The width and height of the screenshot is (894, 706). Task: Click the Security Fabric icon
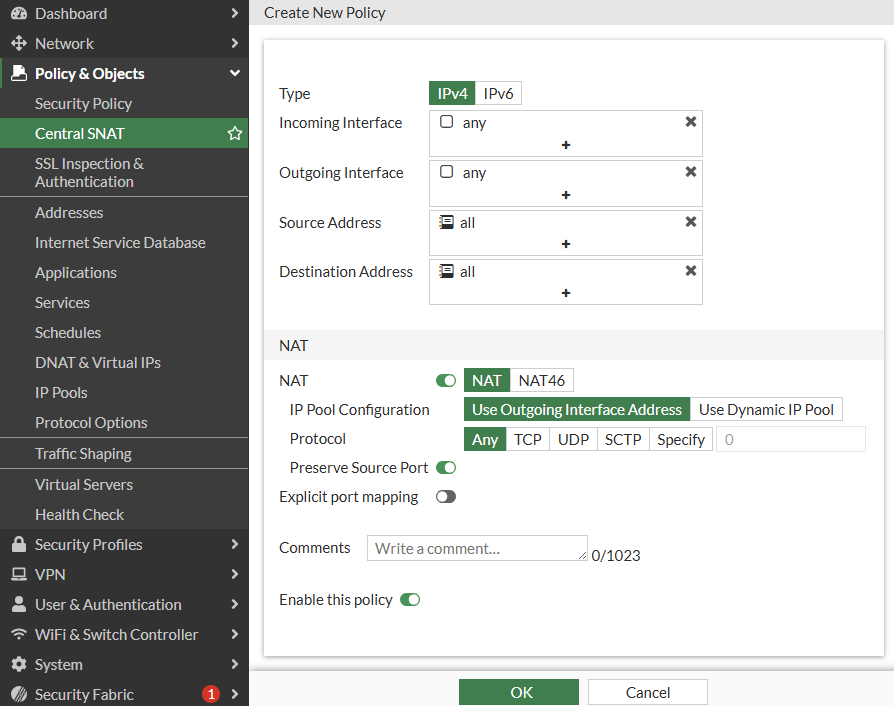click(19, 694)
